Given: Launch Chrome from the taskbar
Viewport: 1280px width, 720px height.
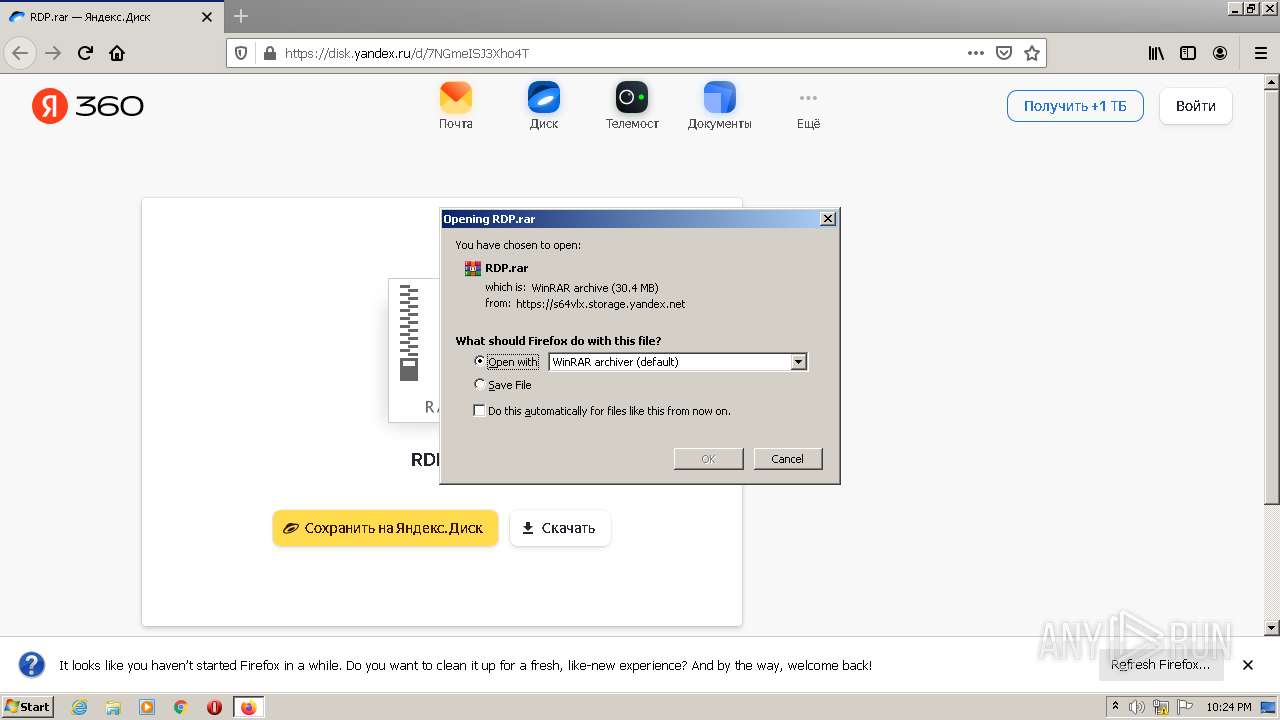Looking at the screenshot, I should pos(180,707).
